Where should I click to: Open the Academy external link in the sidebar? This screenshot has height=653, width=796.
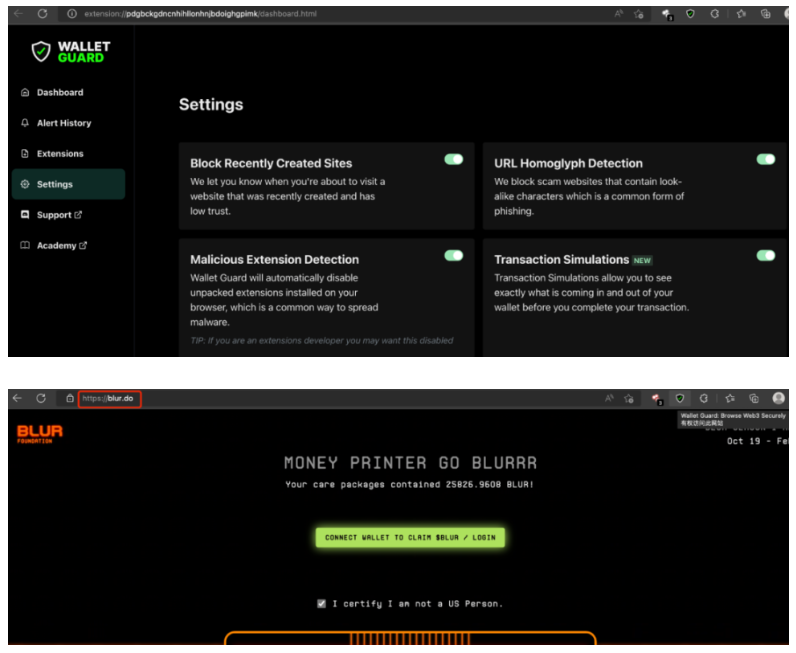point(62,245)
